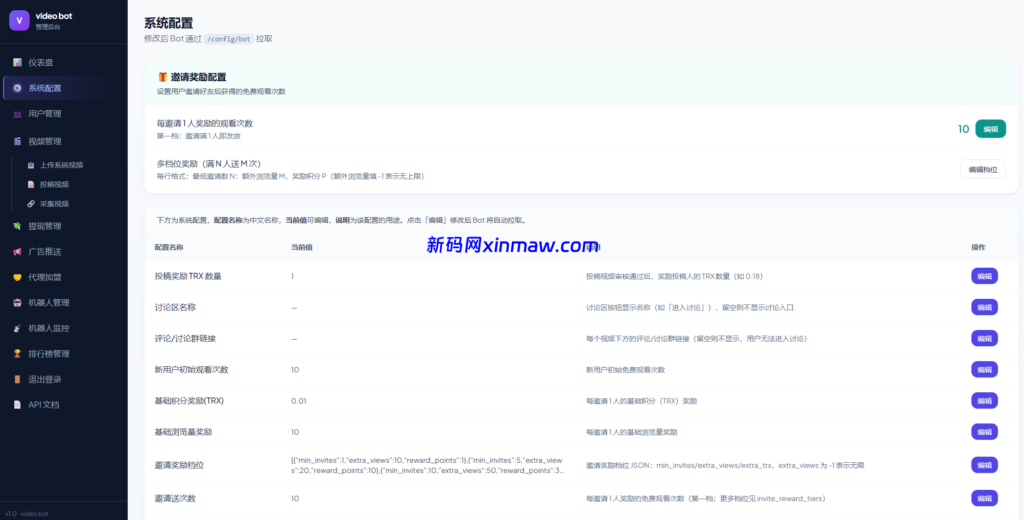Edit the 基础浏览量奖励 row
The image size is (1024, 520).
(984, 432)
